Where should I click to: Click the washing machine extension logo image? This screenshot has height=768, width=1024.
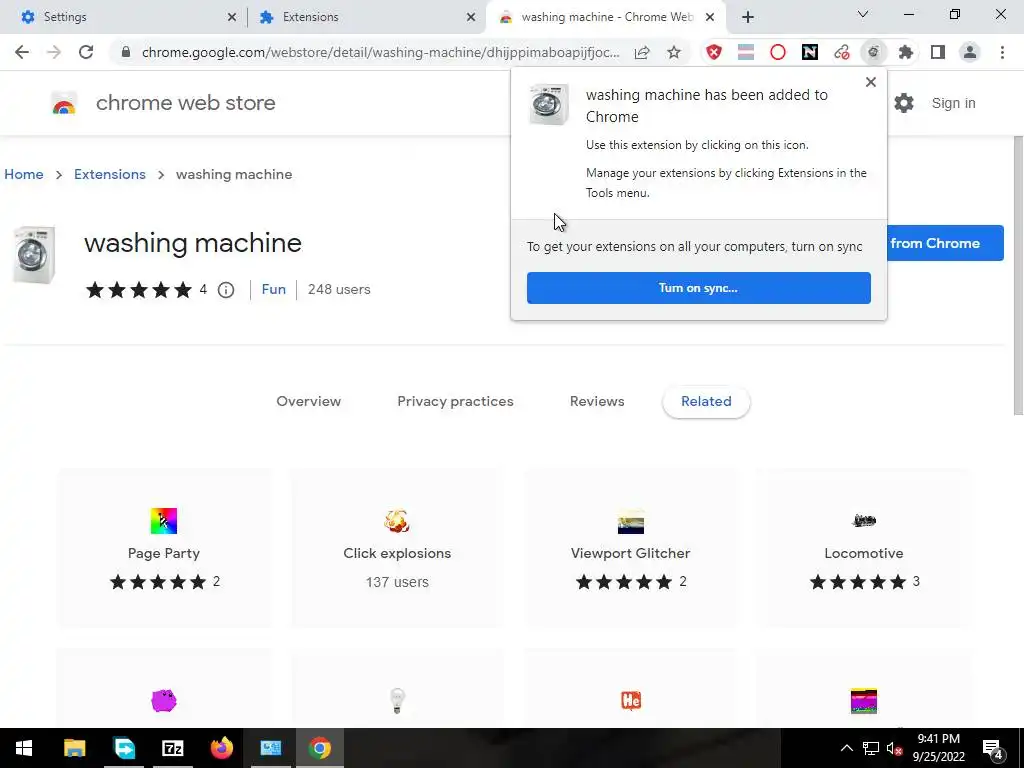click(34, 255)
